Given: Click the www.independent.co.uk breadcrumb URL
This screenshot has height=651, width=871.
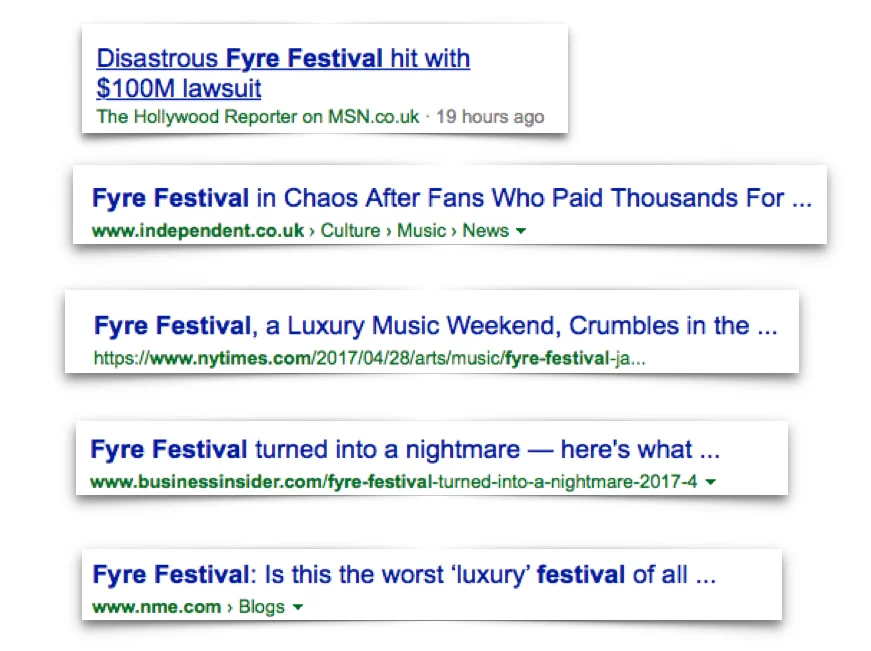Looking at the screenshot, I should [x=301, y=230].
